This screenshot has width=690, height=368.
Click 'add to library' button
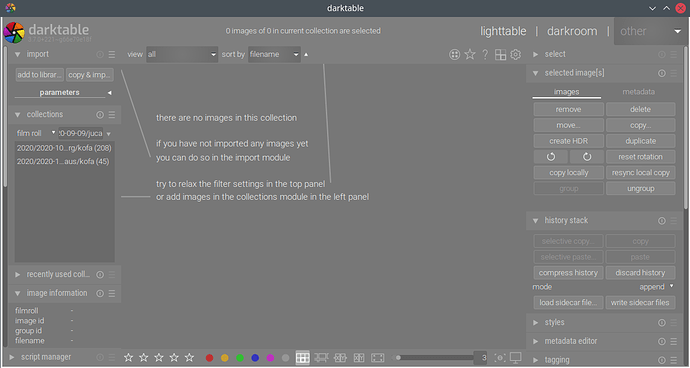click(40, 75)
